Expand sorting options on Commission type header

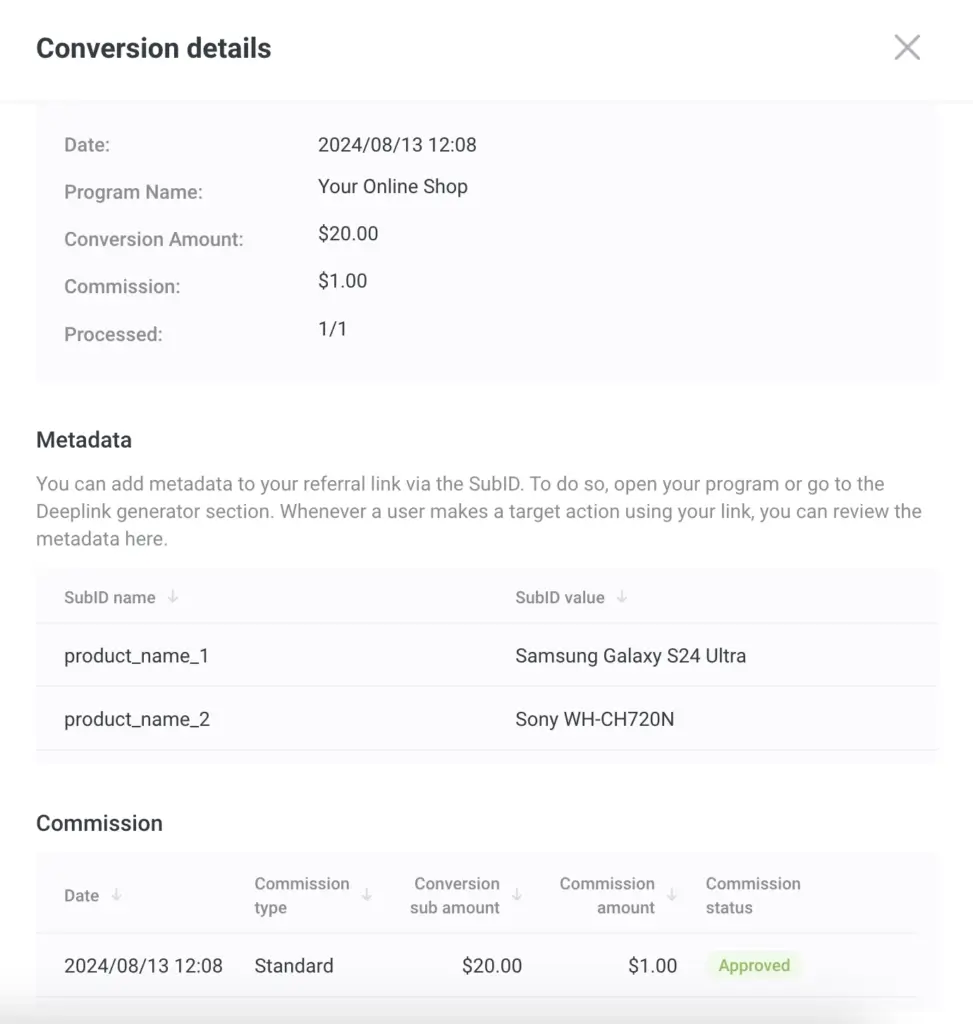366,897
